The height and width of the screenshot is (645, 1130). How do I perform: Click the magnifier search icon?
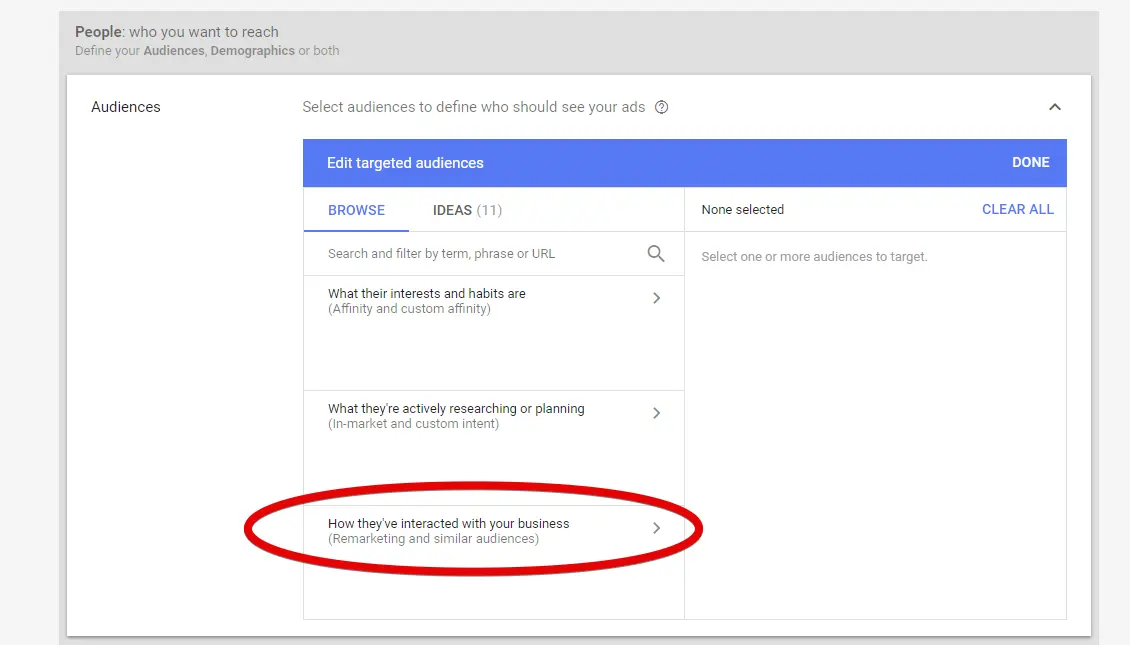point(656,254)
